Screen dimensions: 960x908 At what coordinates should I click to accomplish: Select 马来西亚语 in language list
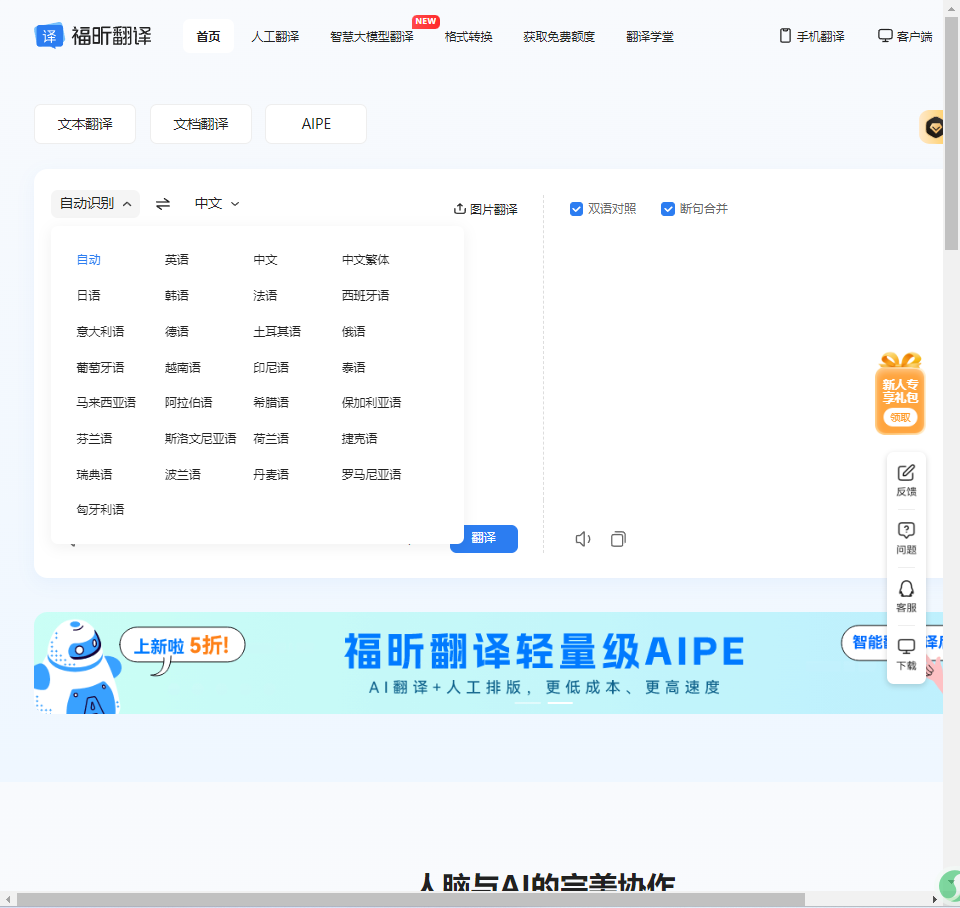point(106,403)
